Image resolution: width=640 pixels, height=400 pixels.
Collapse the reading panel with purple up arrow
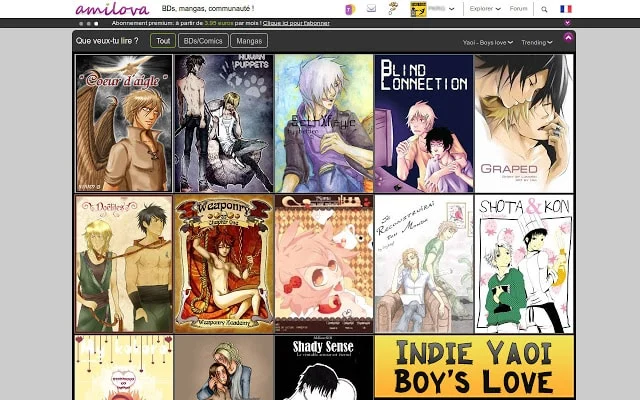[568, 38]
